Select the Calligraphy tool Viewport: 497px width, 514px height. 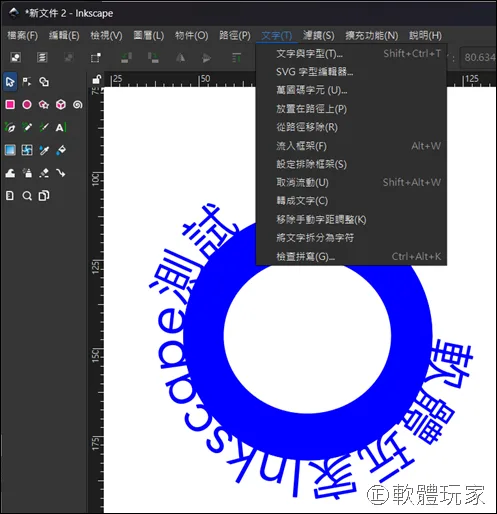(x=44, y=127)
